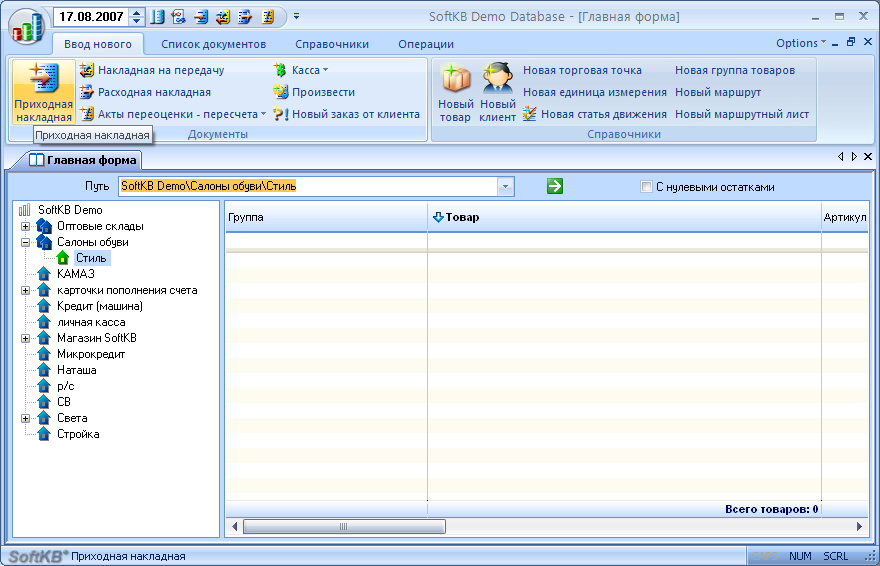Select личная касса in the tree
The height and width of the screenshot is (566, 880).
[x=91, y=322]
